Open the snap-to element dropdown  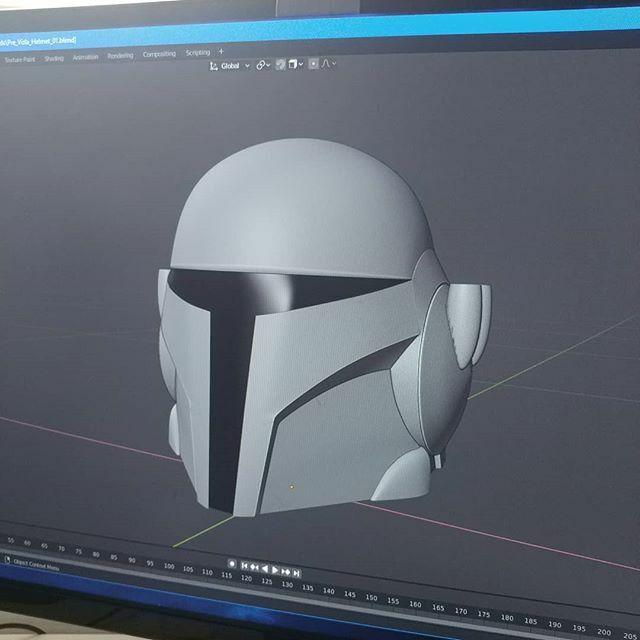(296, 64)
